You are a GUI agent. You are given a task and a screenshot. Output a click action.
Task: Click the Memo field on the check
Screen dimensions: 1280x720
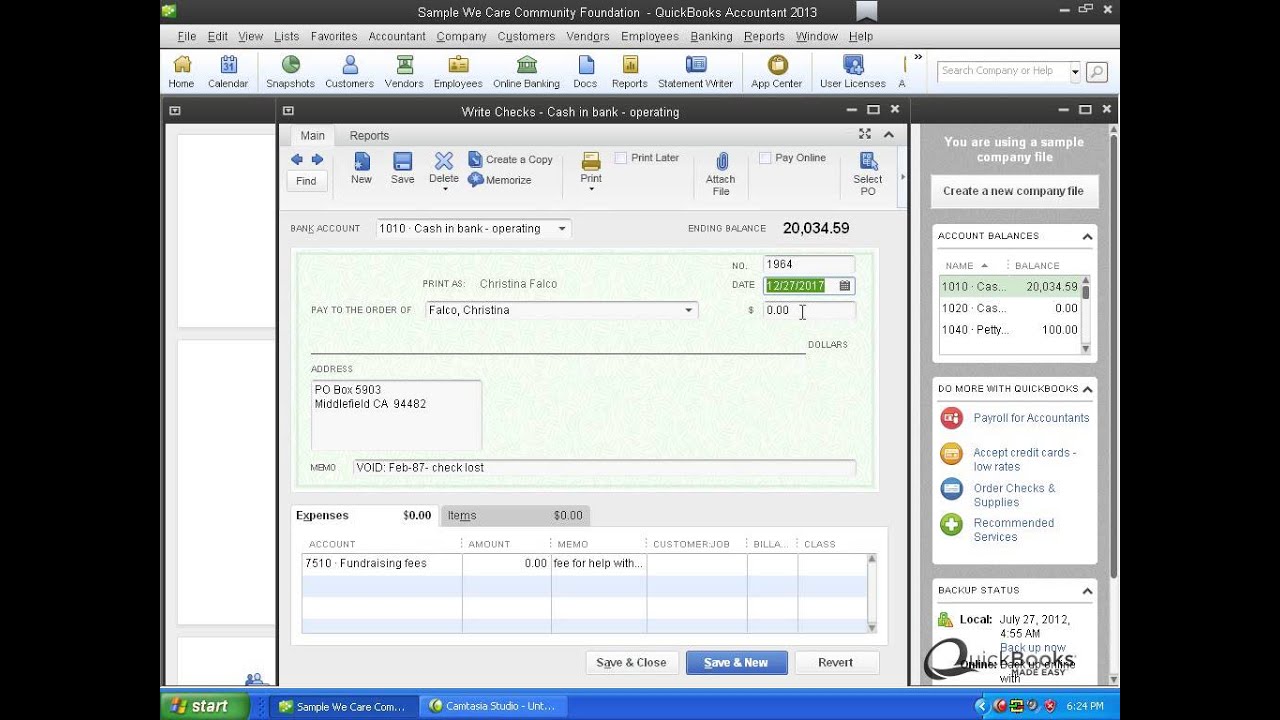click(x=605, y=468)
